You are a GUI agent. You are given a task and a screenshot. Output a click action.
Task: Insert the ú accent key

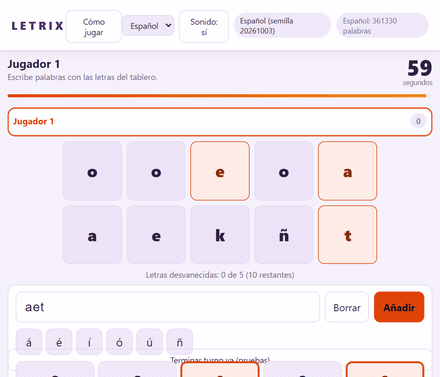(x=150, y=342)
